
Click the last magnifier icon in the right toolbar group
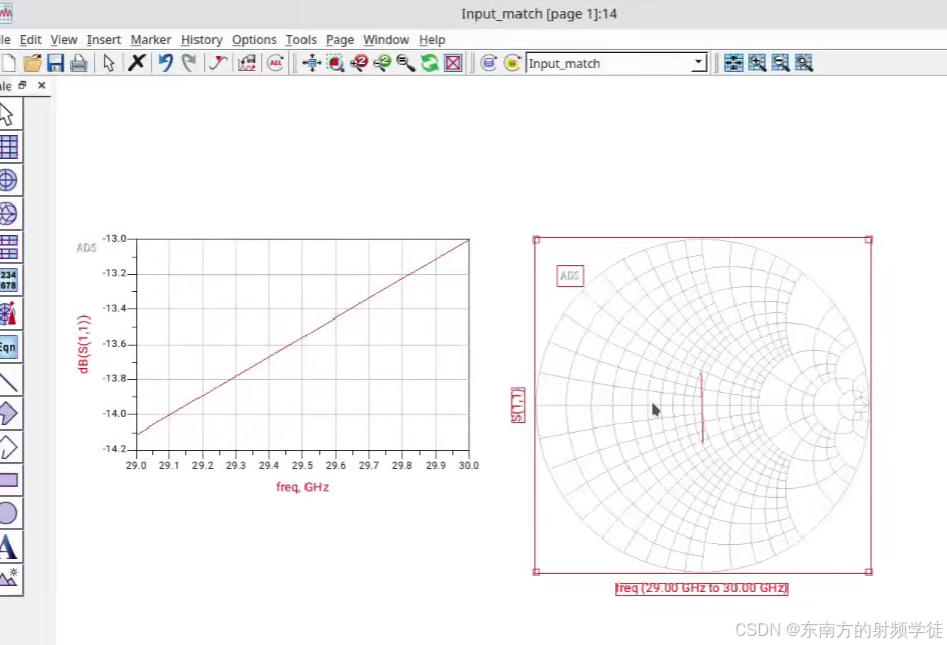[x=804, y=63]
